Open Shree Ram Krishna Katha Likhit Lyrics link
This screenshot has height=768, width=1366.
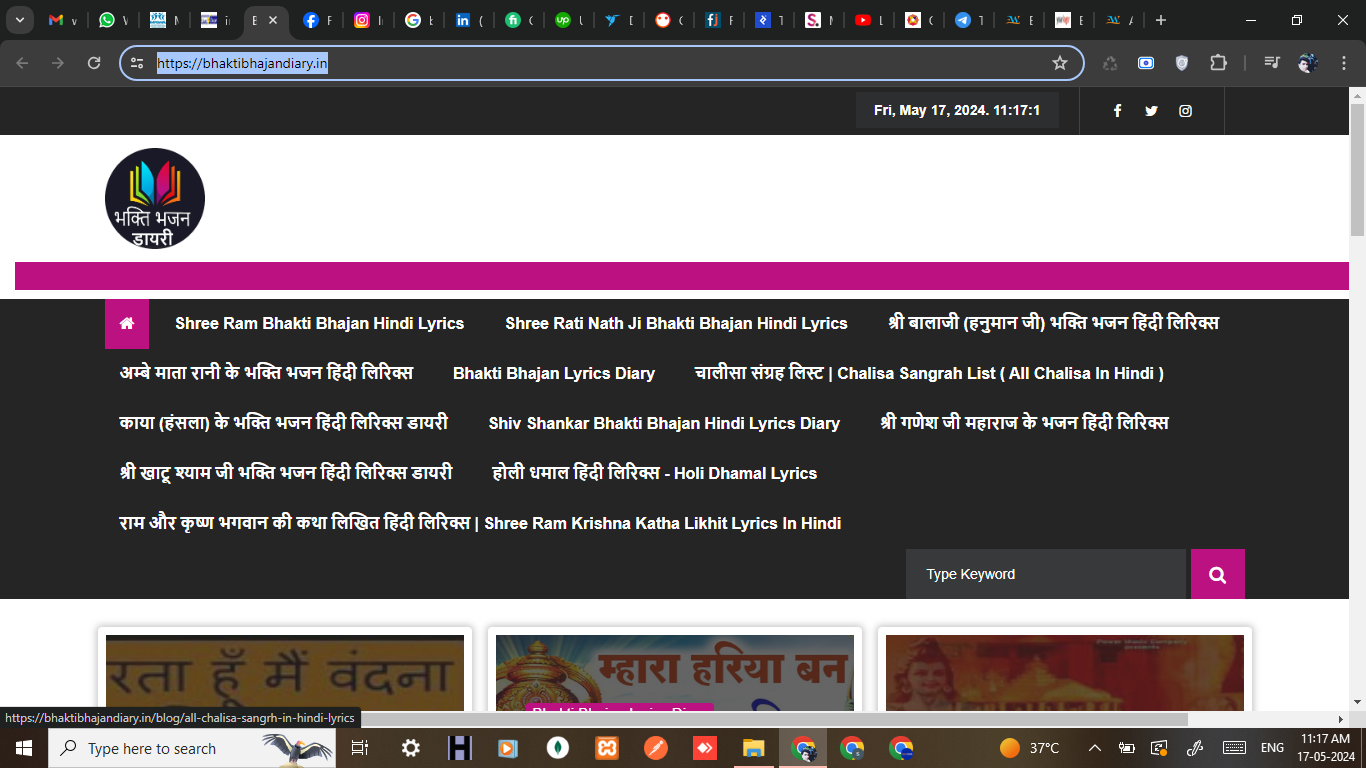point(480,523)
